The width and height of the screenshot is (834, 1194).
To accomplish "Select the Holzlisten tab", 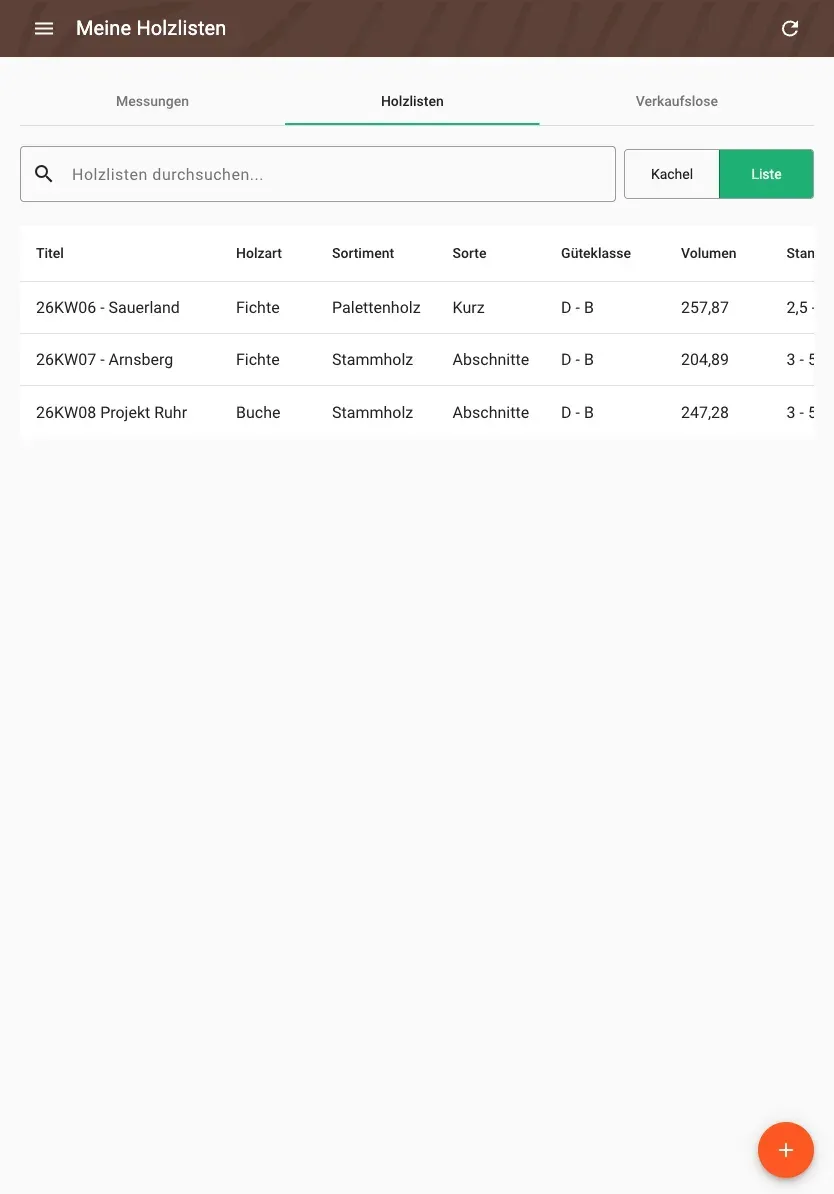I will click(x=412, y=101).
